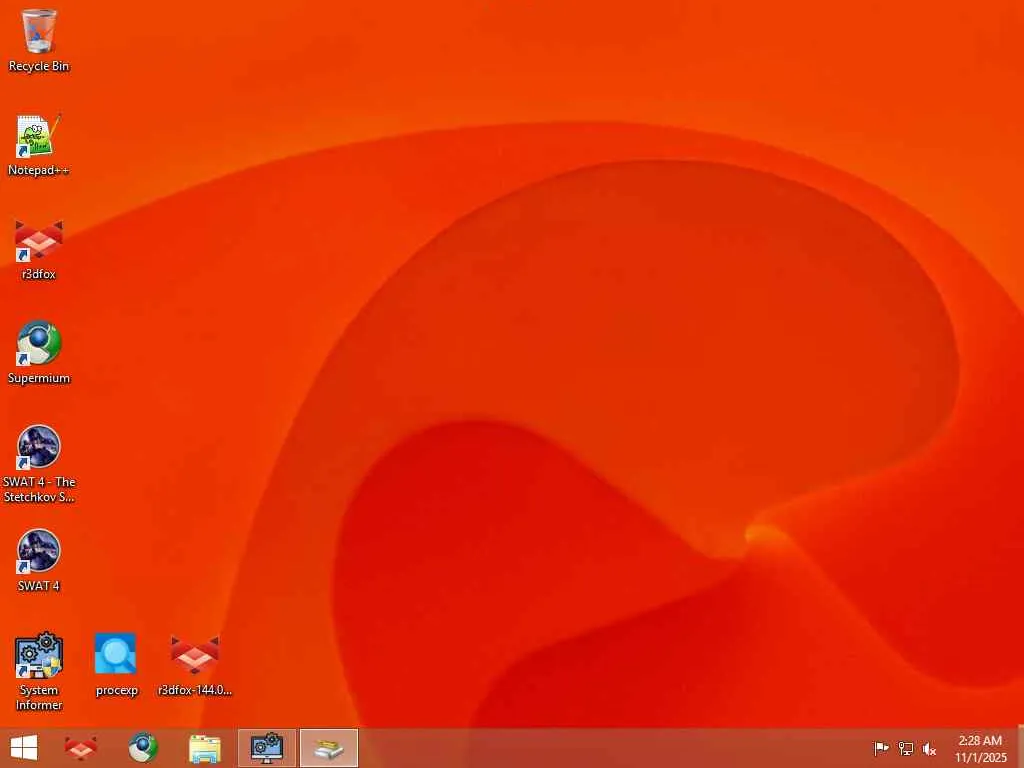Open the network icon in system tray

coord(906,748)
